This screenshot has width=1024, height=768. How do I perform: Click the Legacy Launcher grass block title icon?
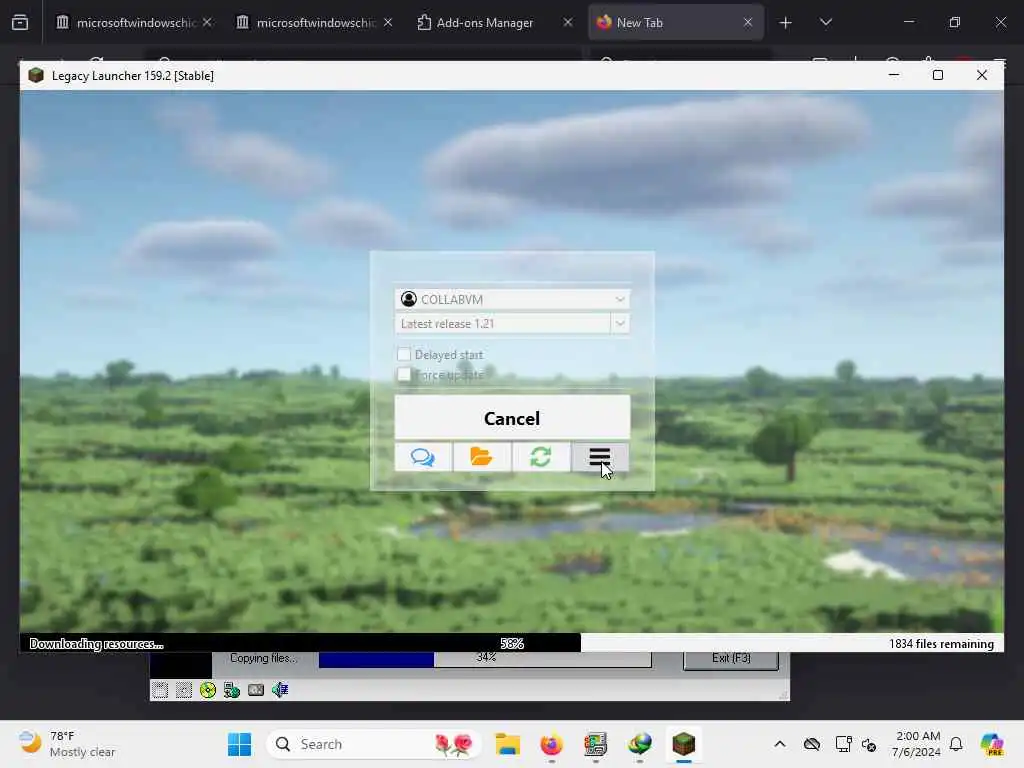click(x=36, y=75)
